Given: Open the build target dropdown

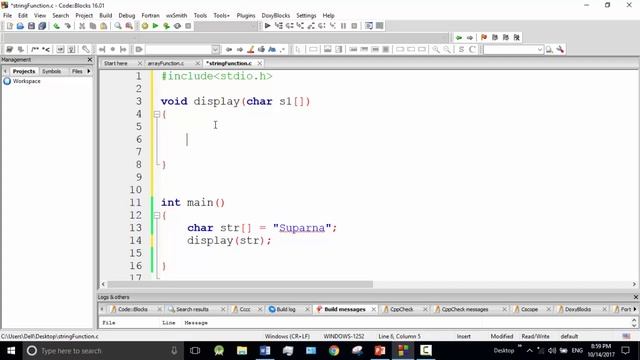Looking at the screenshot, I should [x=254, y=26].
